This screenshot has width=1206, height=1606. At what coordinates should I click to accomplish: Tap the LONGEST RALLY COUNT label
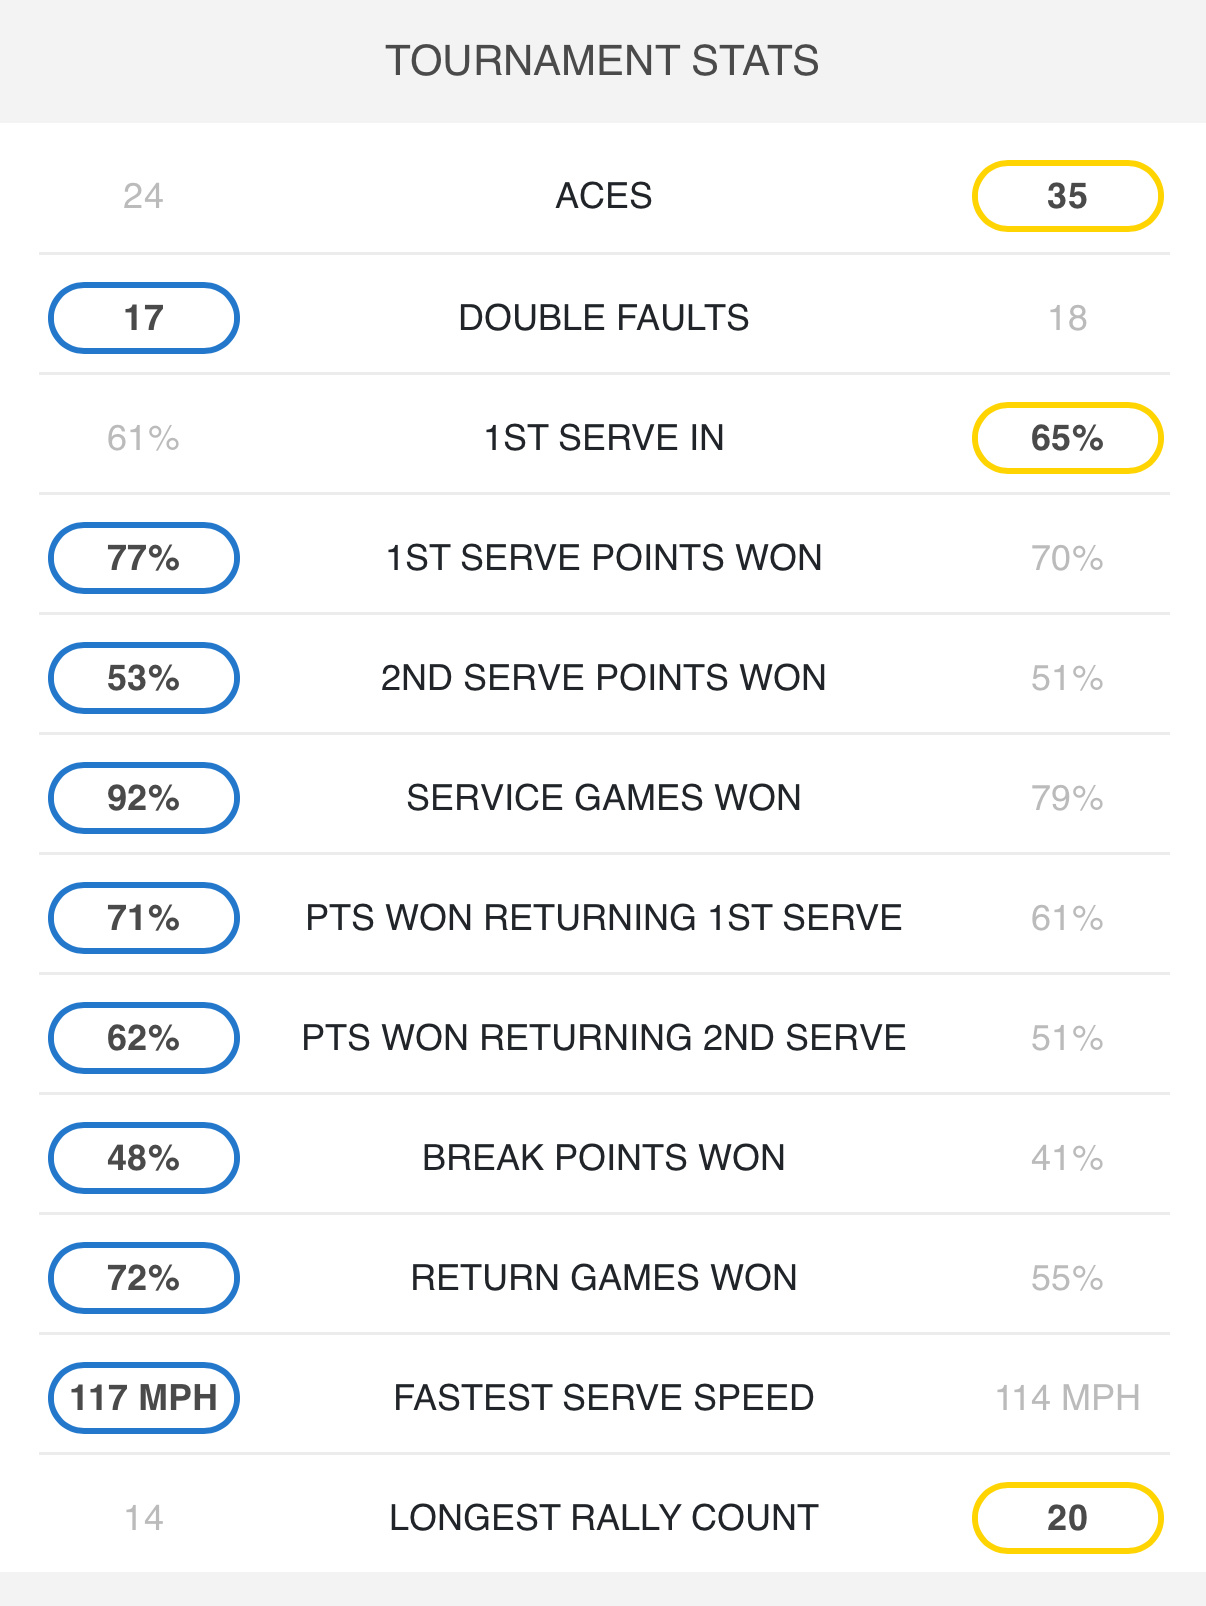pos(604,1518)
